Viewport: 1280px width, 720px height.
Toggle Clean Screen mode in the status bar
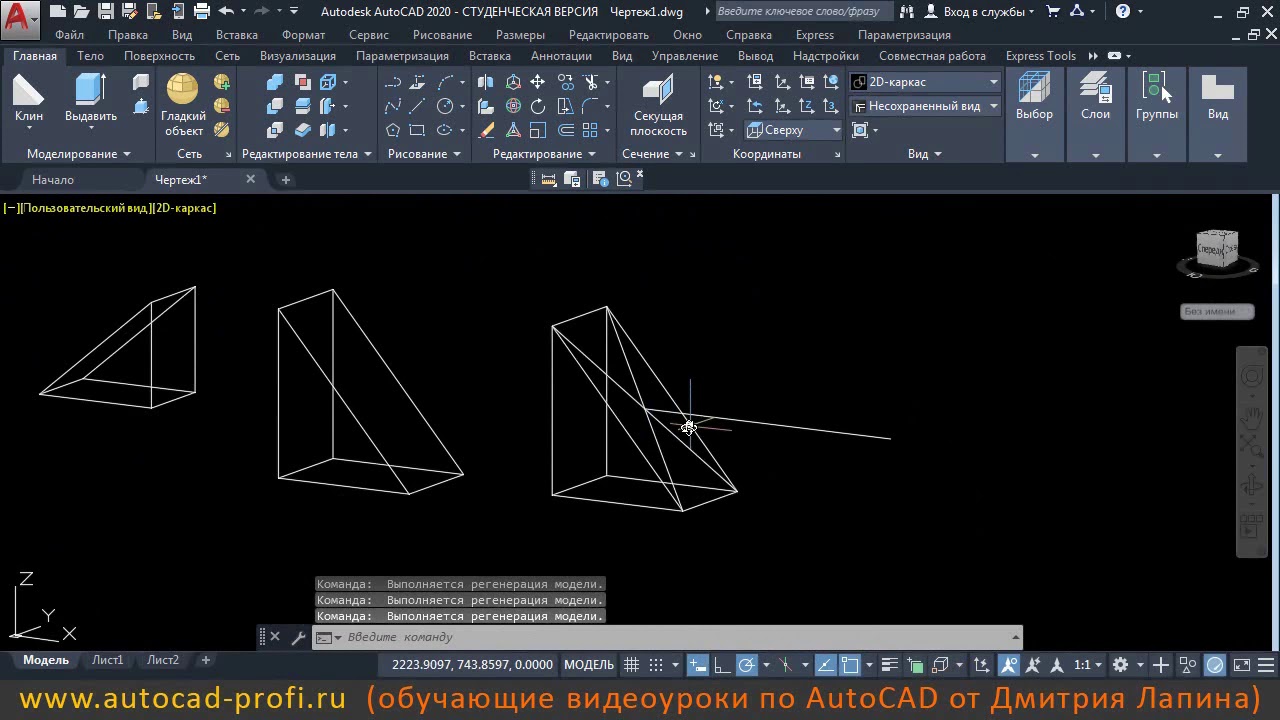click(1241, 664)
